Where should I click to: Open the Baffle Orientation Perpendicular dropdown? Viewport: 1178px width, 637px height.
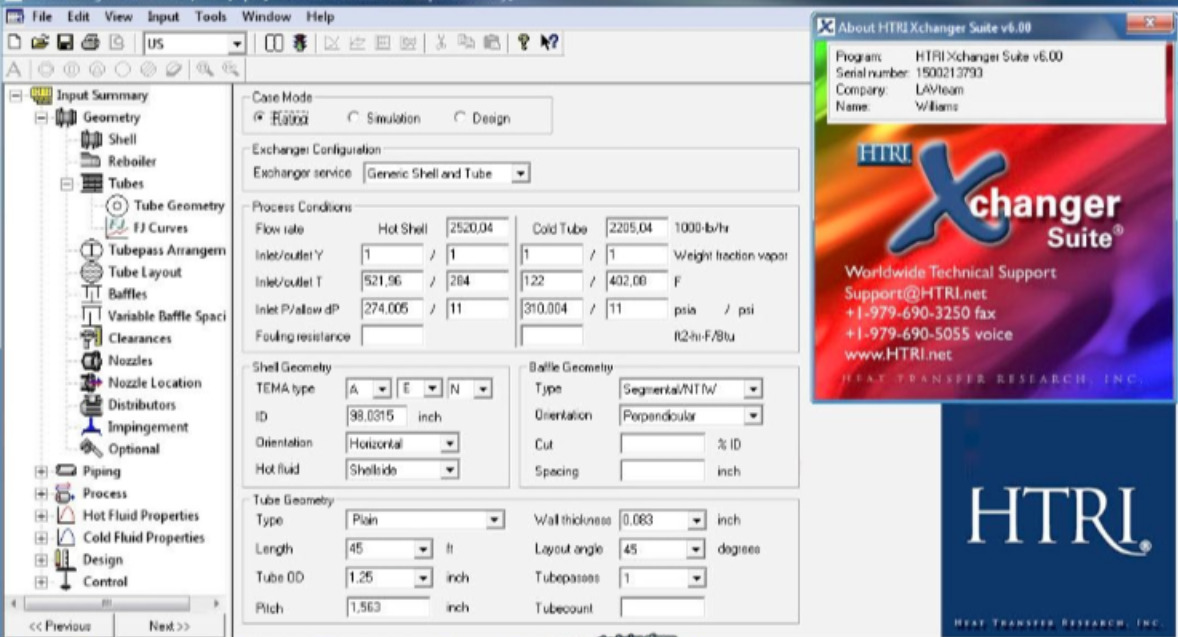coord(753,415)
